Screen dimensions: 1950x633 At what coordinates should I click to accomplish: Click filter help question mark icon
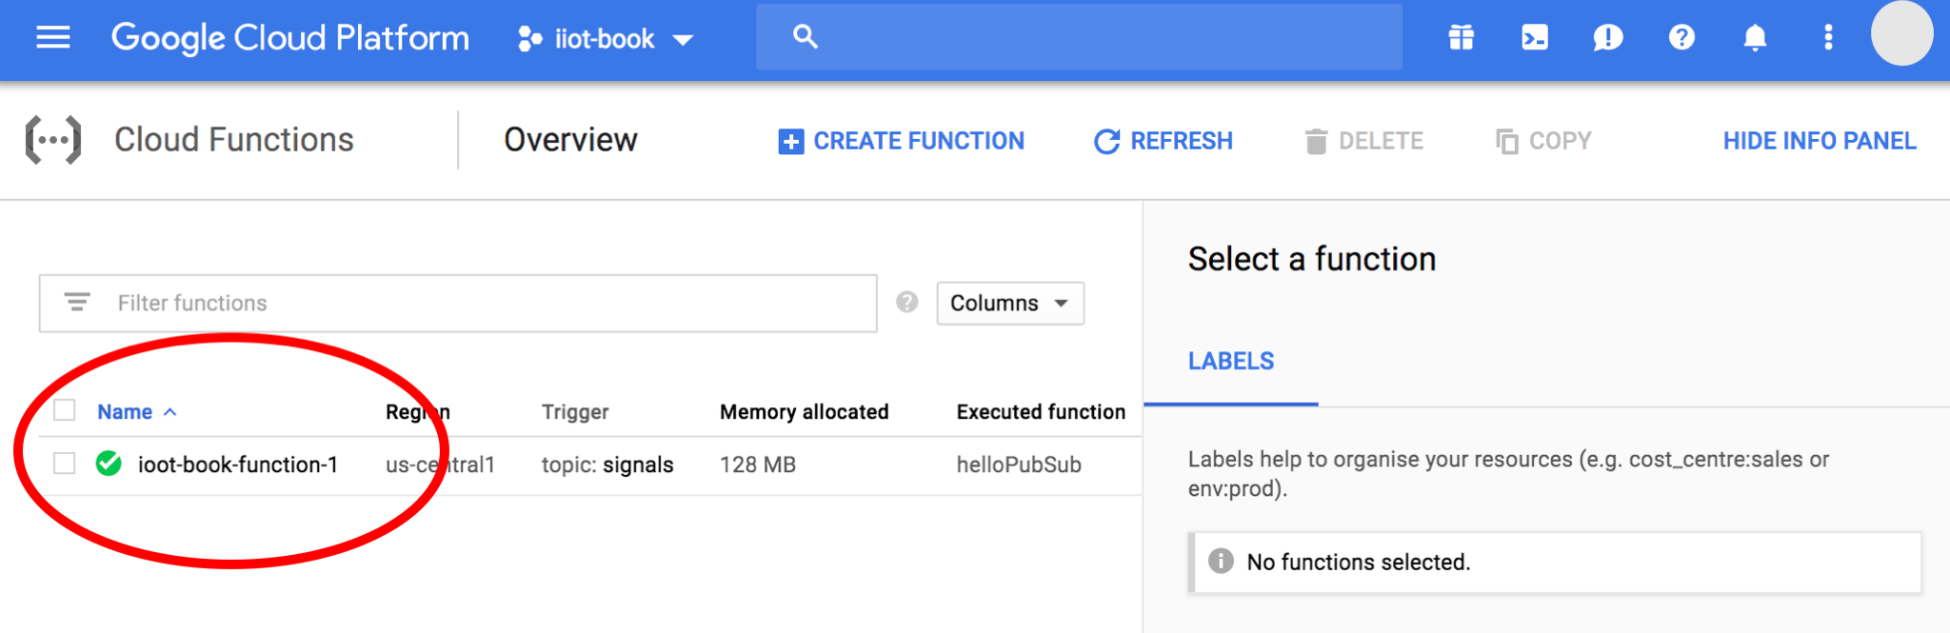click(907, 302)
